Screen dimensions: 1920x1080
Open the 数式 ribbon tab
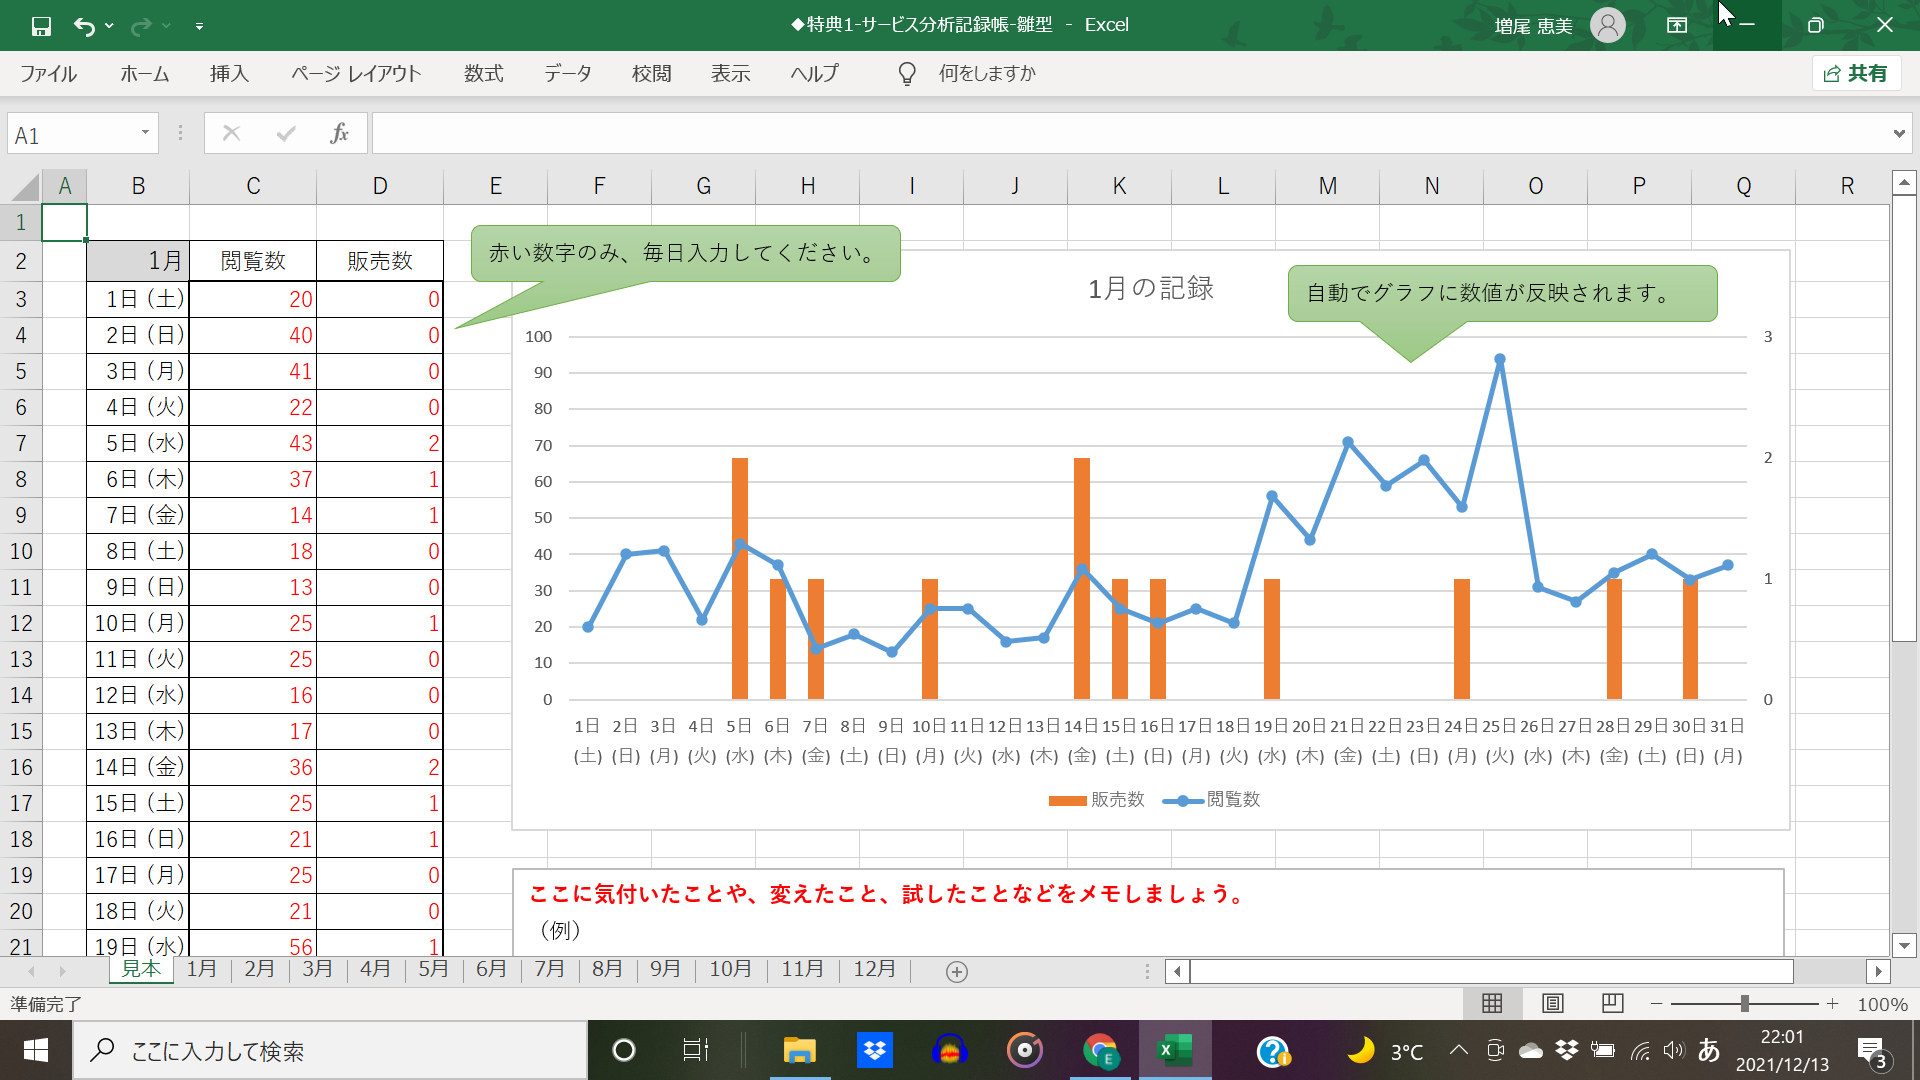(483, 73)
